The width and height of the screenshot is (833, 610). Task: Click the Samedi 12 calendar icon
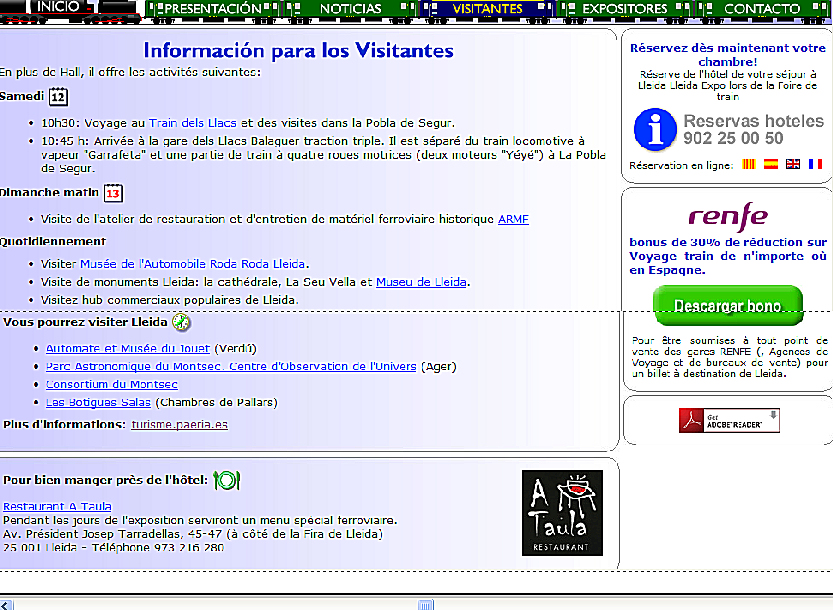tap(58, 97)
